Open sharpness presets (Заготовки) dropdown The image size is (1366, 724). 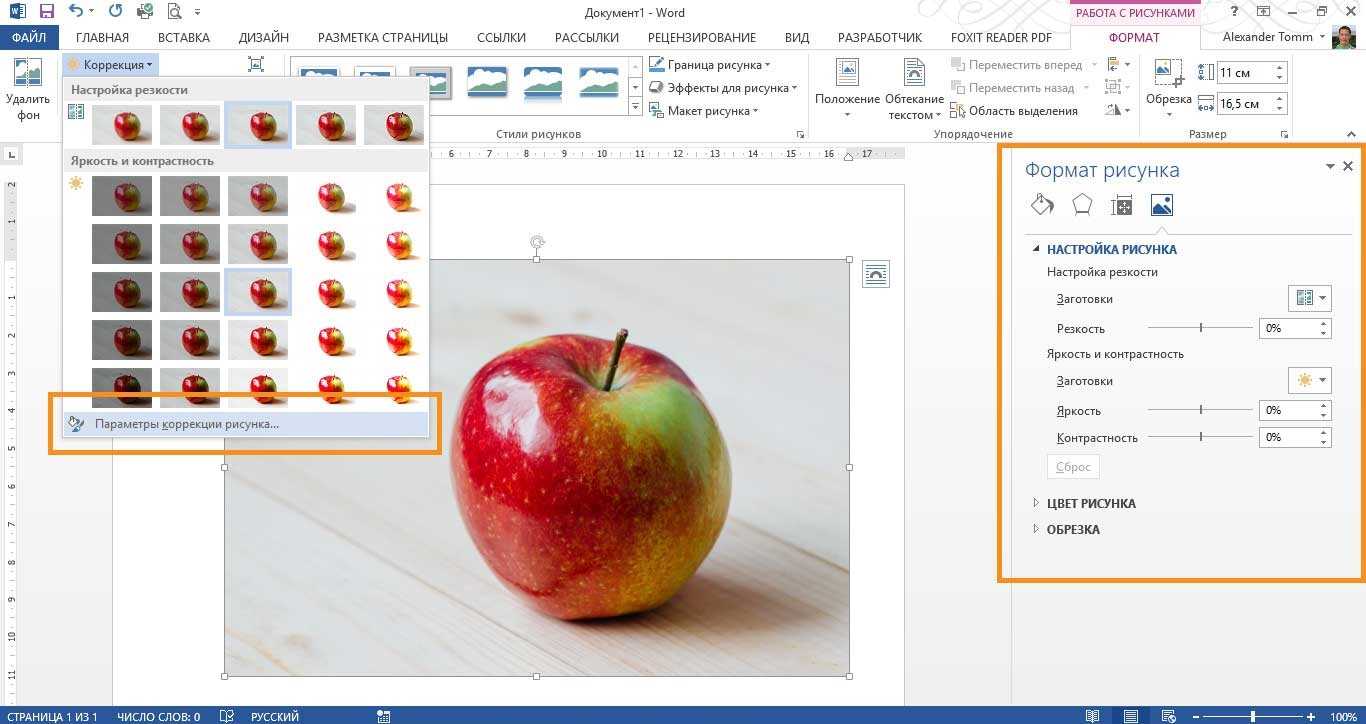(1309, 298)
